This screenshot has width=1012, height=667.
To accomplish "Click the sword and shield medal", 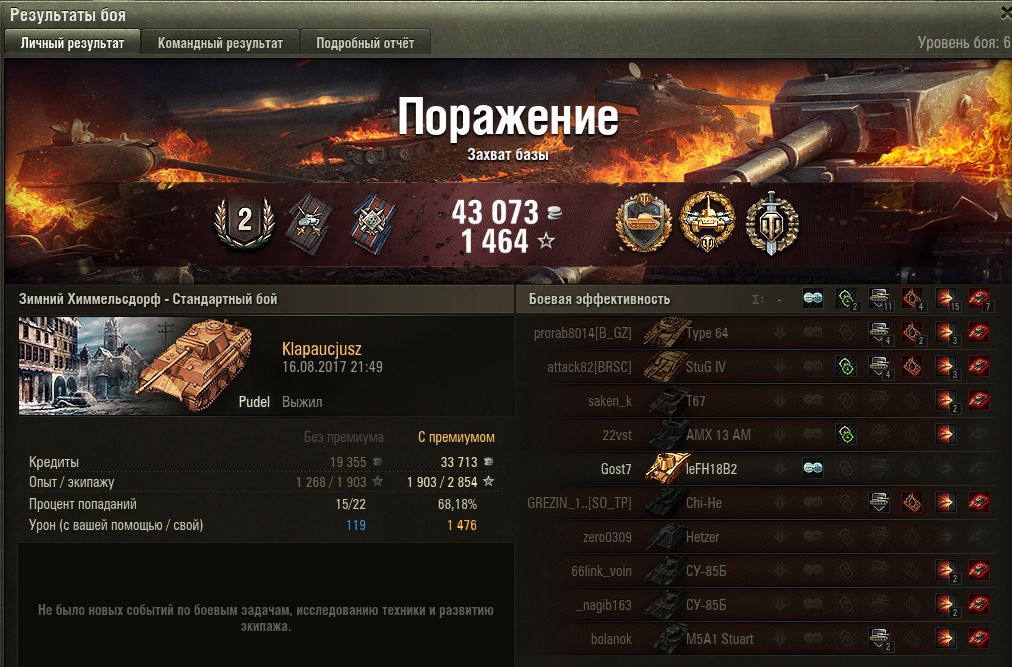I will click(772, 223).
